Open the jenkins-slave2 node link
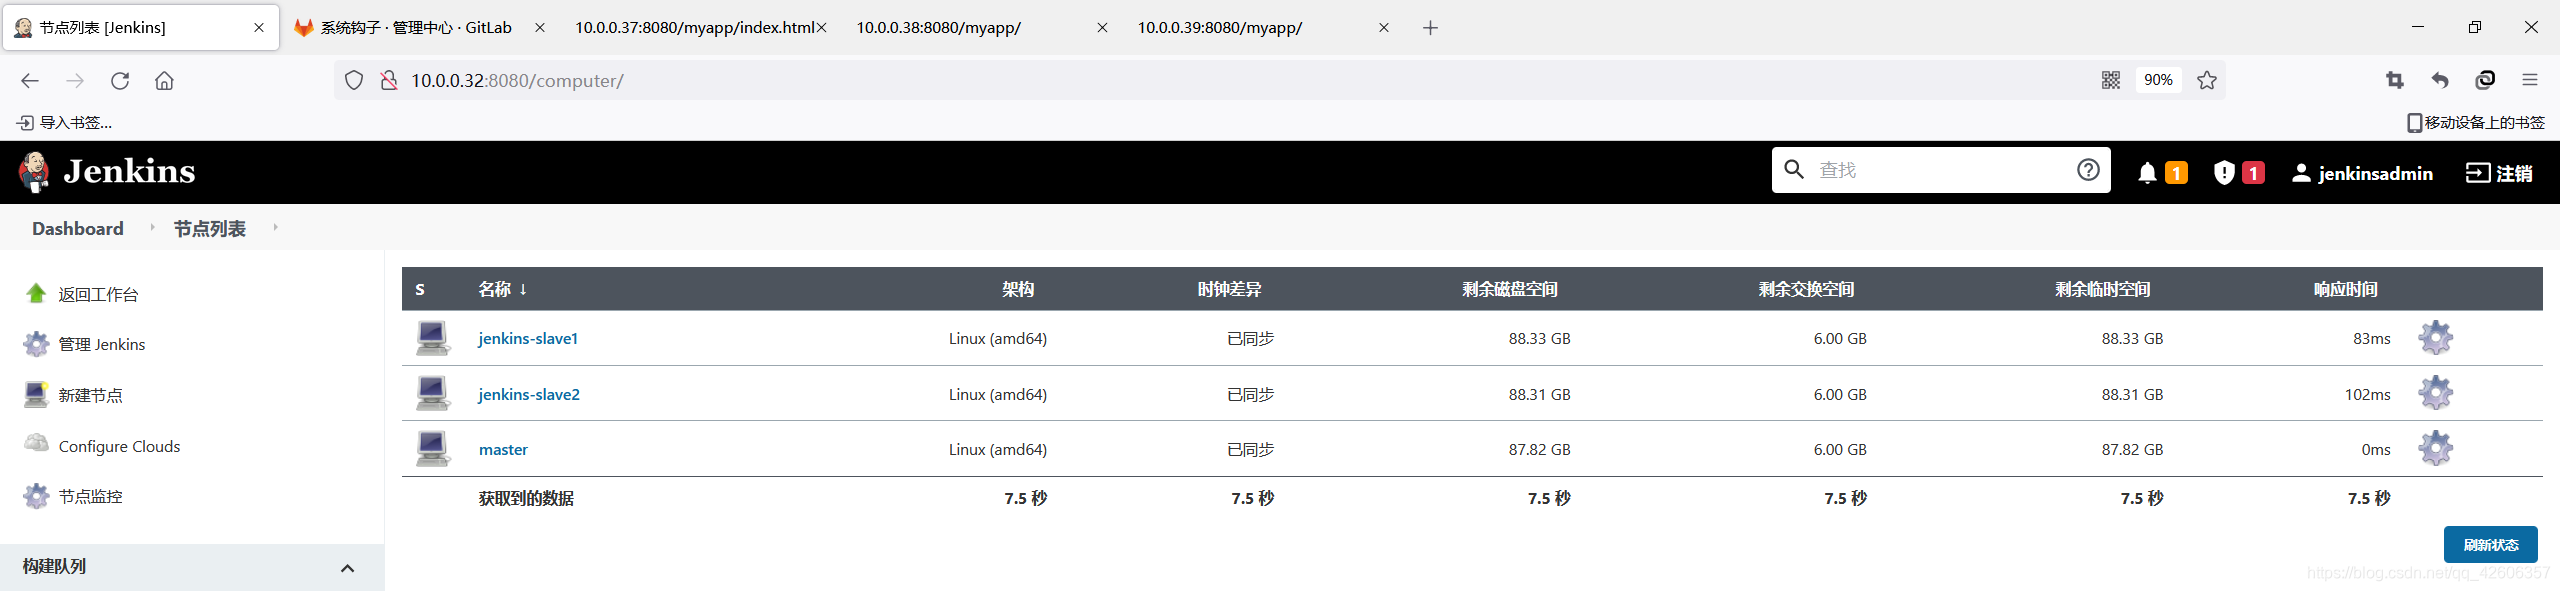 click(529, 394)
